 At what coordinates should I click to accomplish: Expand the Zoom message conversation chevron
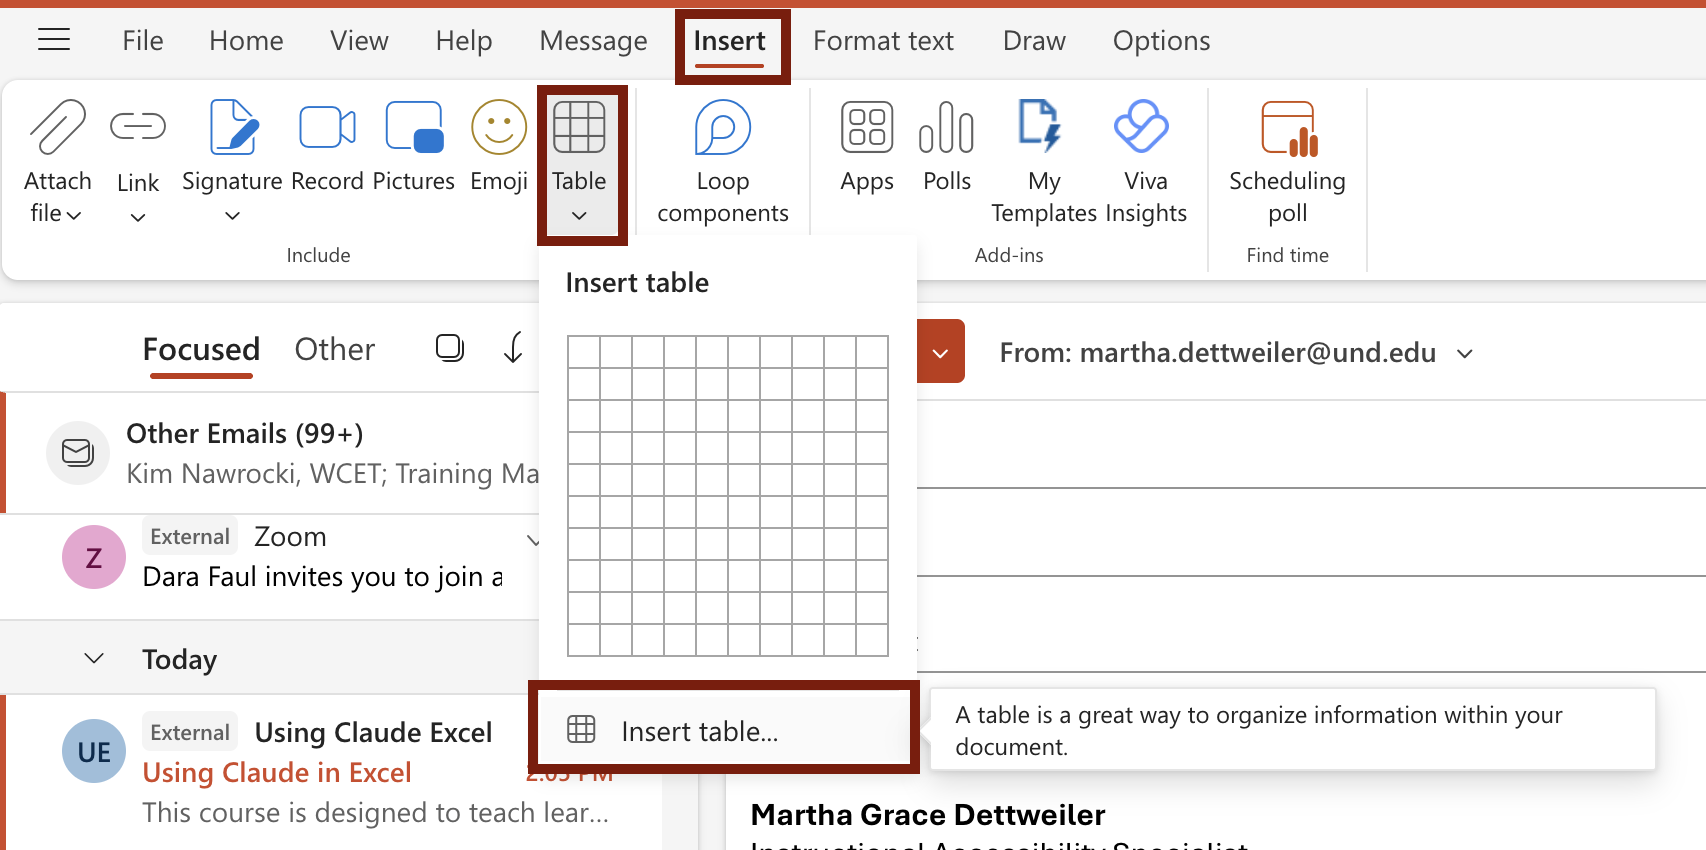(533, 540)
